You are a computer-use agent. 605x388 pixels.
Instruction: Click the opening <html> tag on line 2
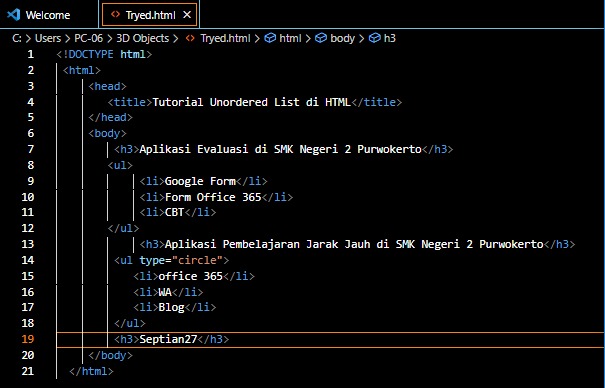[81, 70]
